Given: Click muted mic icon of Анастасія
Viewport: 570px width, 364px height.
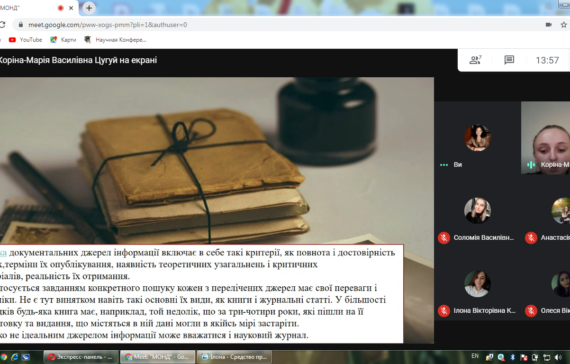Looking at the screenshot, I should point(531,238).
